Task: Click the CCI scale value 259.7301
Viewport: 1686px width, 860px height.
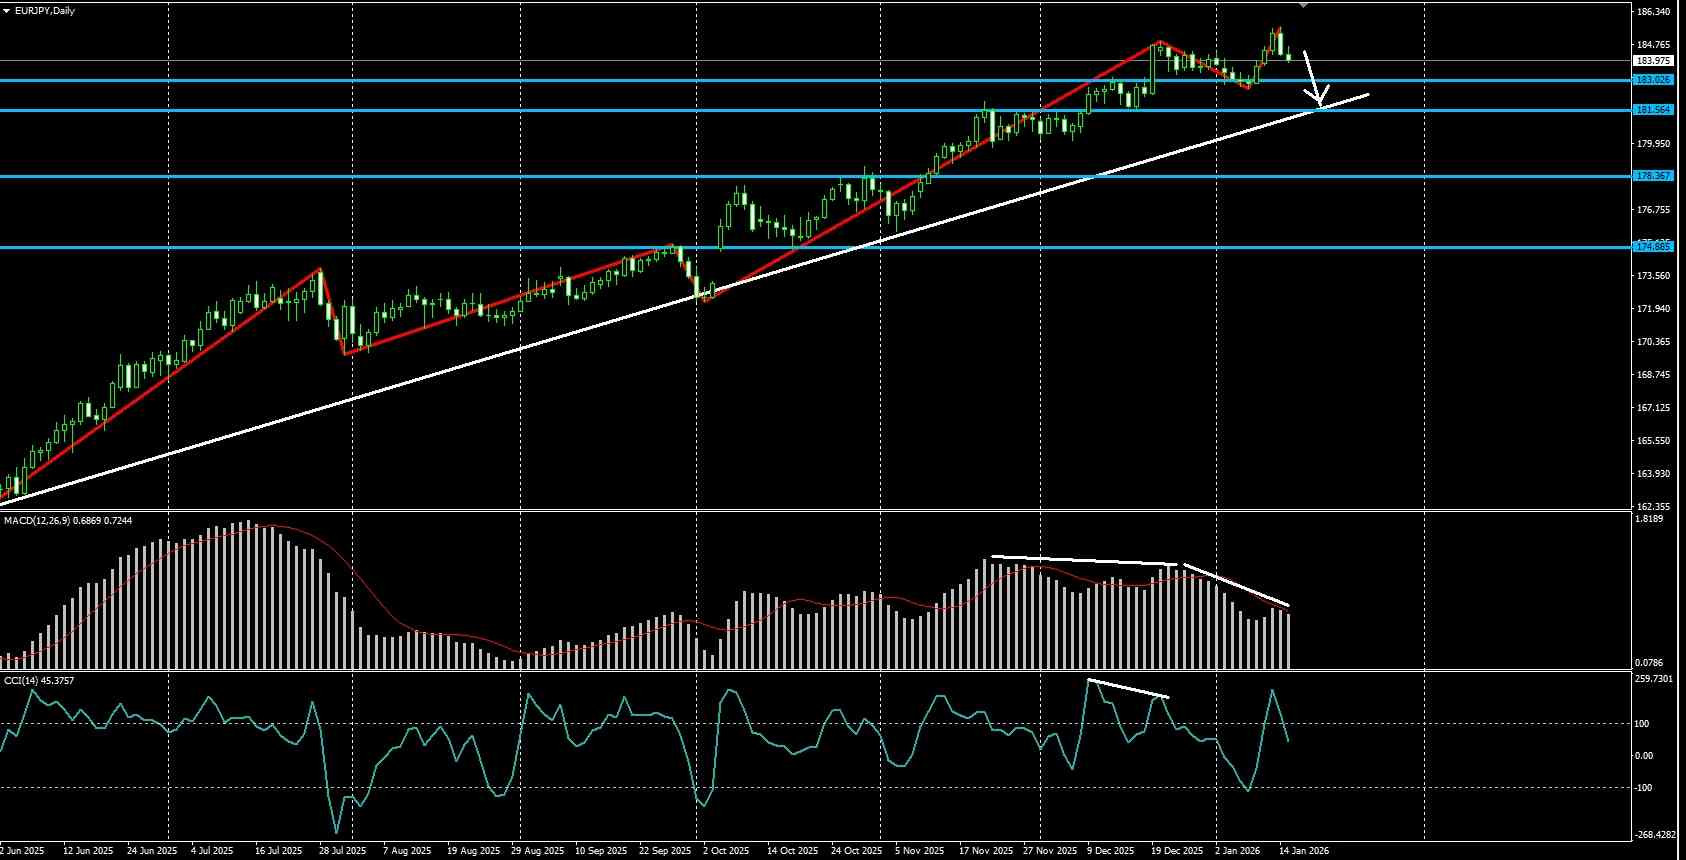Action: (x=1655, y=679)
